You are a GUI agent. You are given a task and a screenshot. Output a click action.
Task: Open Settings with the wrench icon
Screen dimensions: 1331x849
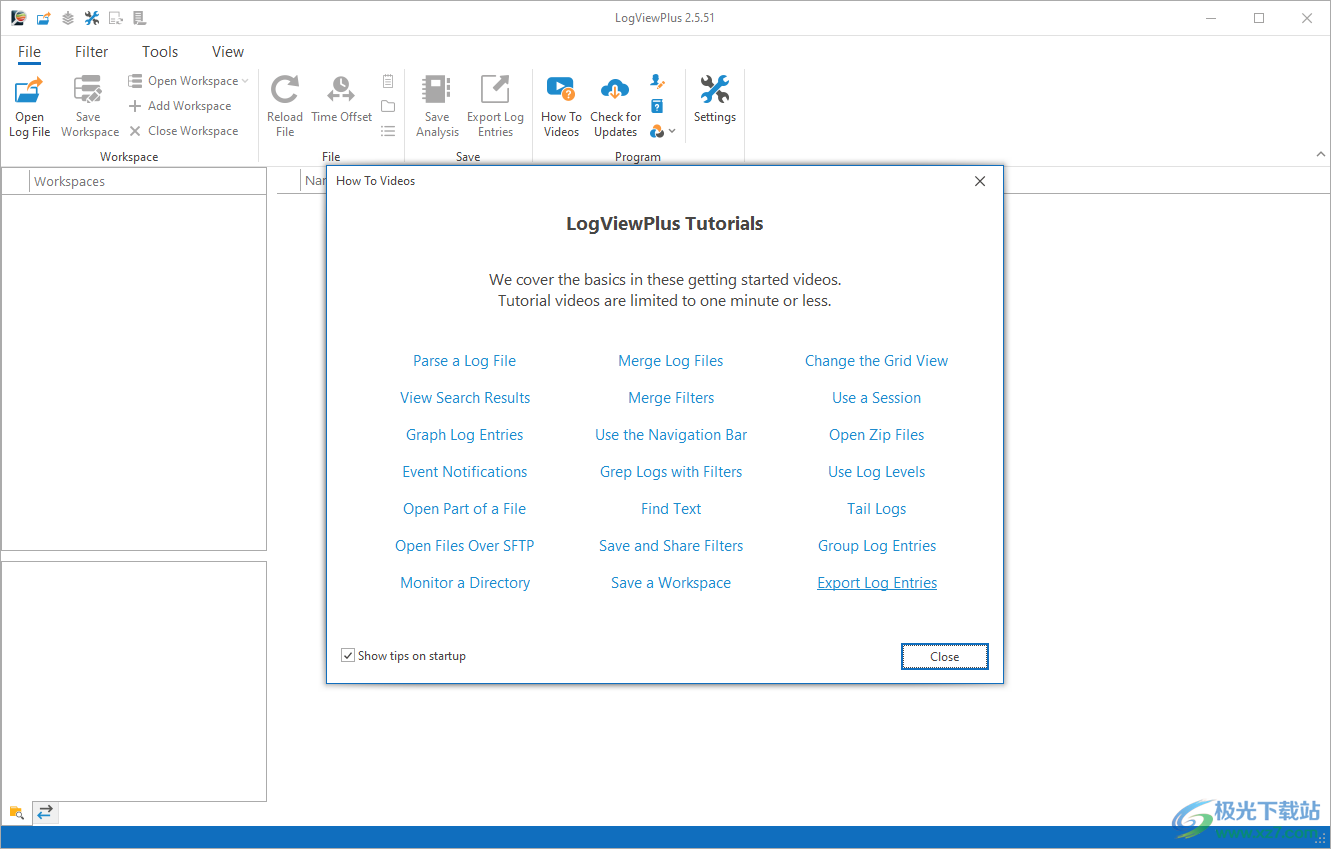coord(714,90)
